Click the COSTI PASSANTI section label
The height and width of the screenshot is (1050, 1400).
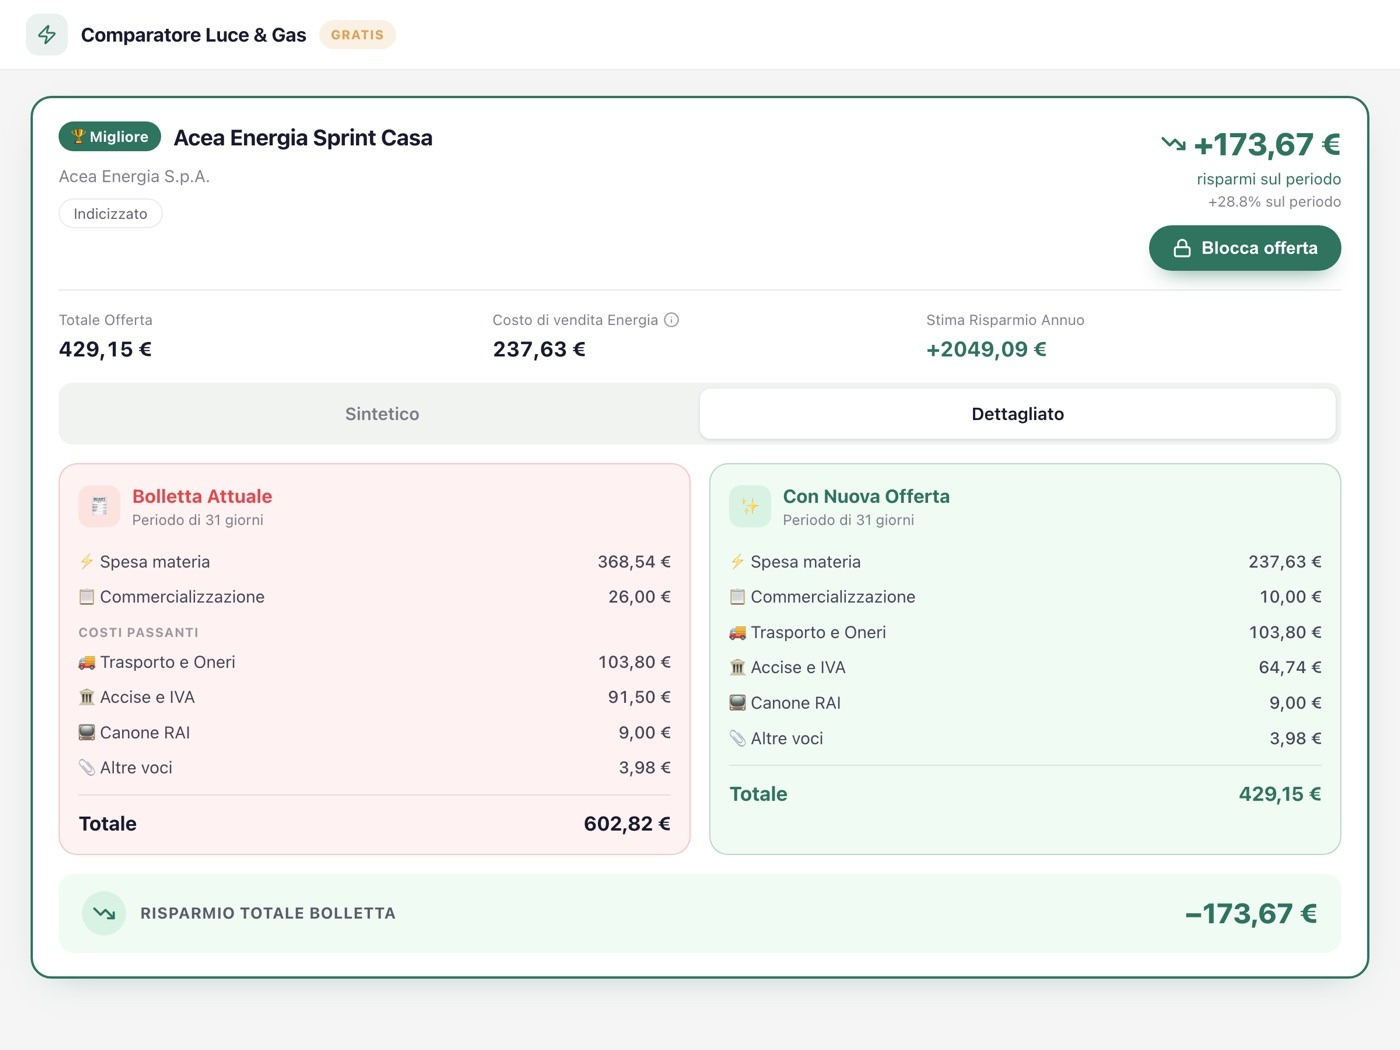[x=139, y=633]
